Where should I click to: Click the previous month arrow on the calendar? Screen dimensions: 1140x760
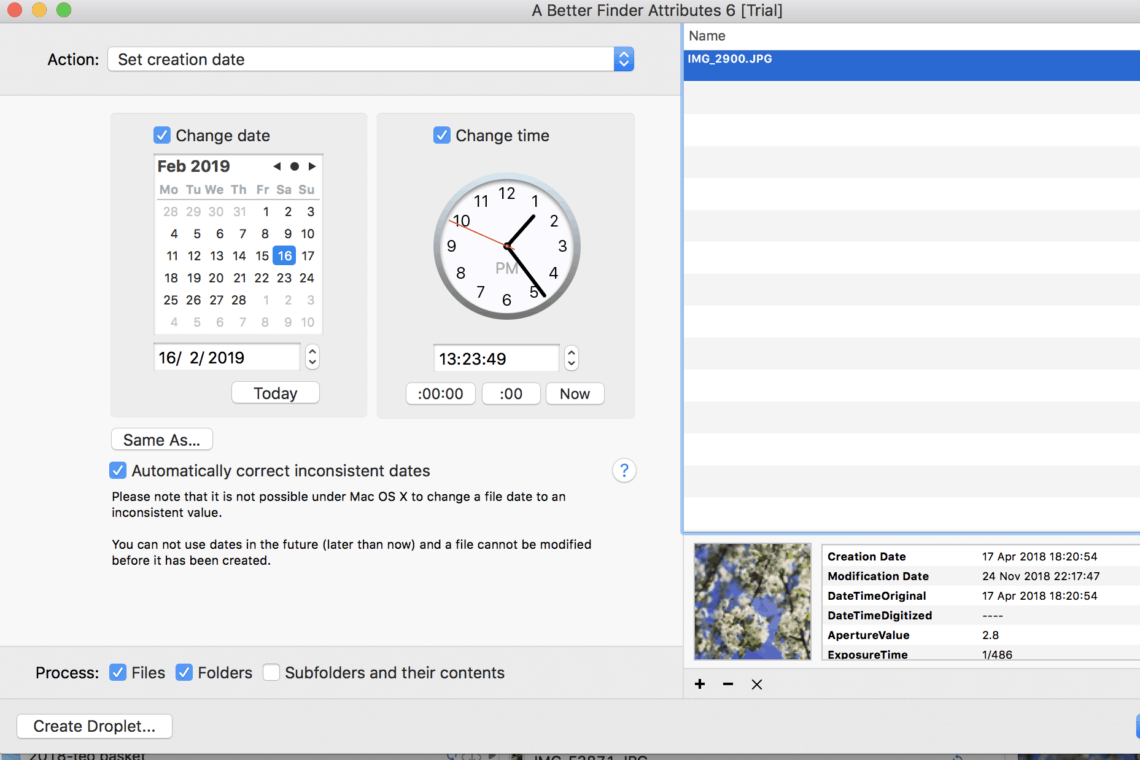276,166
